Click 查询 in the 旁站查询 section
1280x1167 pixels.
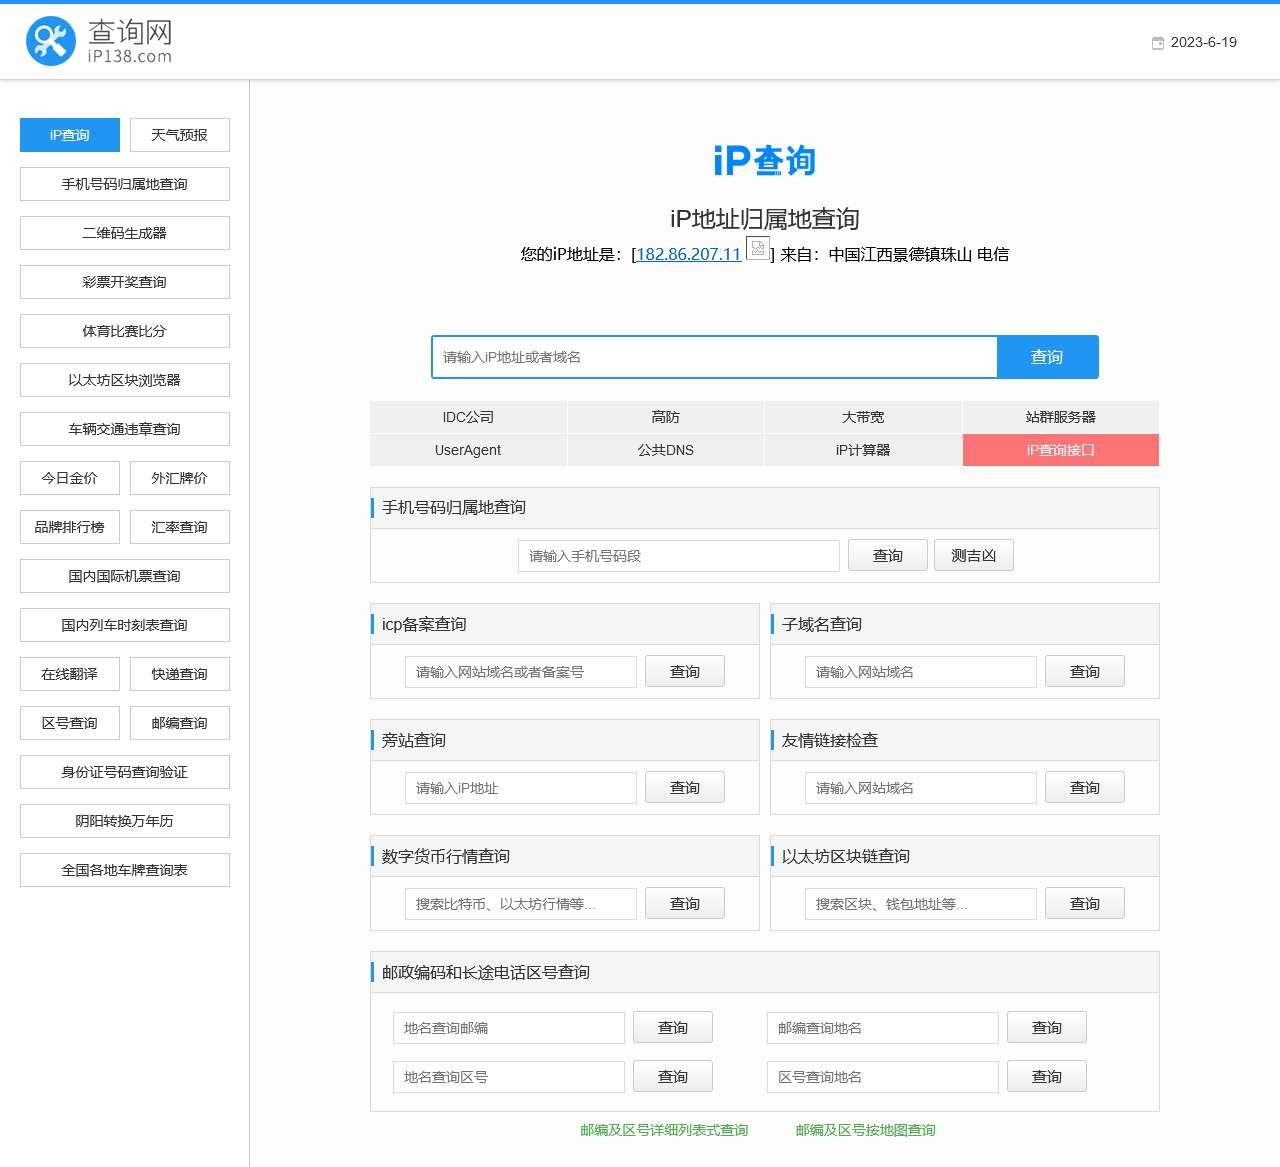click(685, 787)
